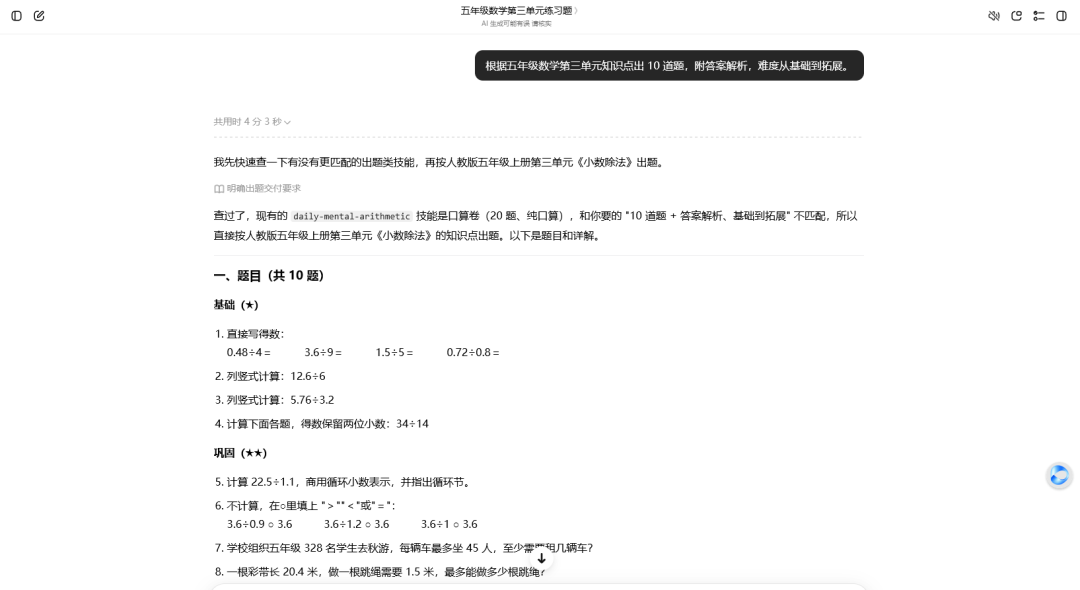Jump to bottom with the down-arrow button
Viewport: 1080px width, 590px height.
pos(541,558)
